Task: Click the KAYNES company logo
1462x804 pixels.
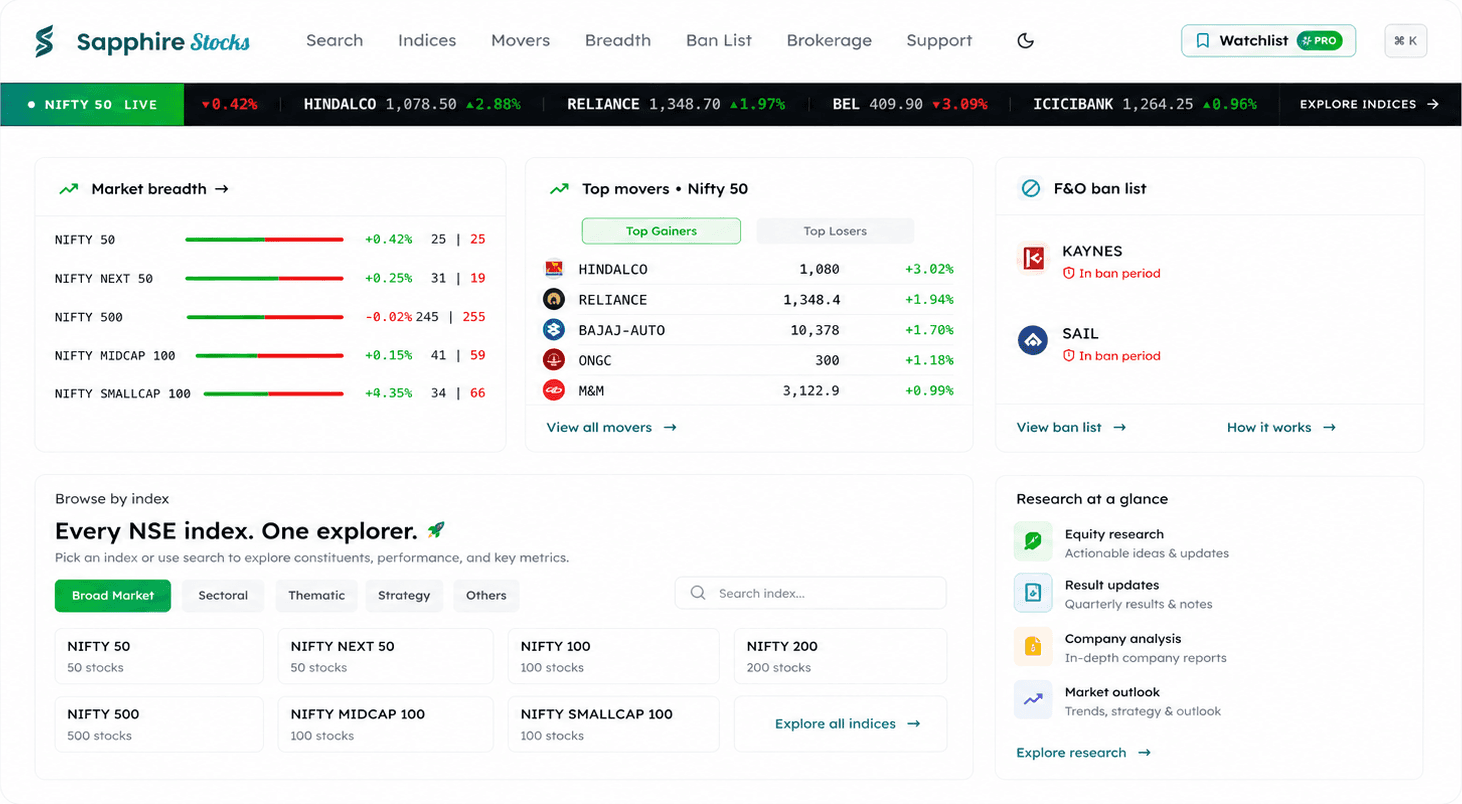Action: coord(1032,258)
